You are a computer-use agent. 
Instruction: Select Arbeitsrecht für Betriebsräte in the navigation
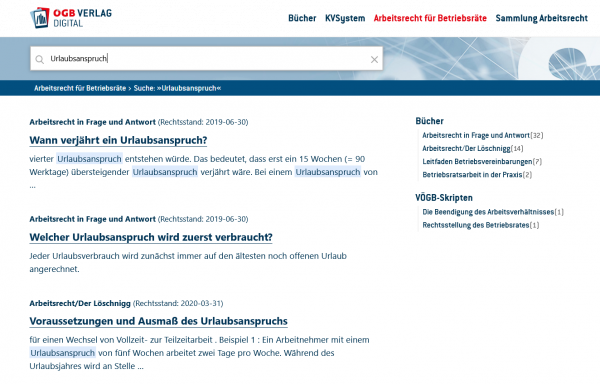[430, 18]
